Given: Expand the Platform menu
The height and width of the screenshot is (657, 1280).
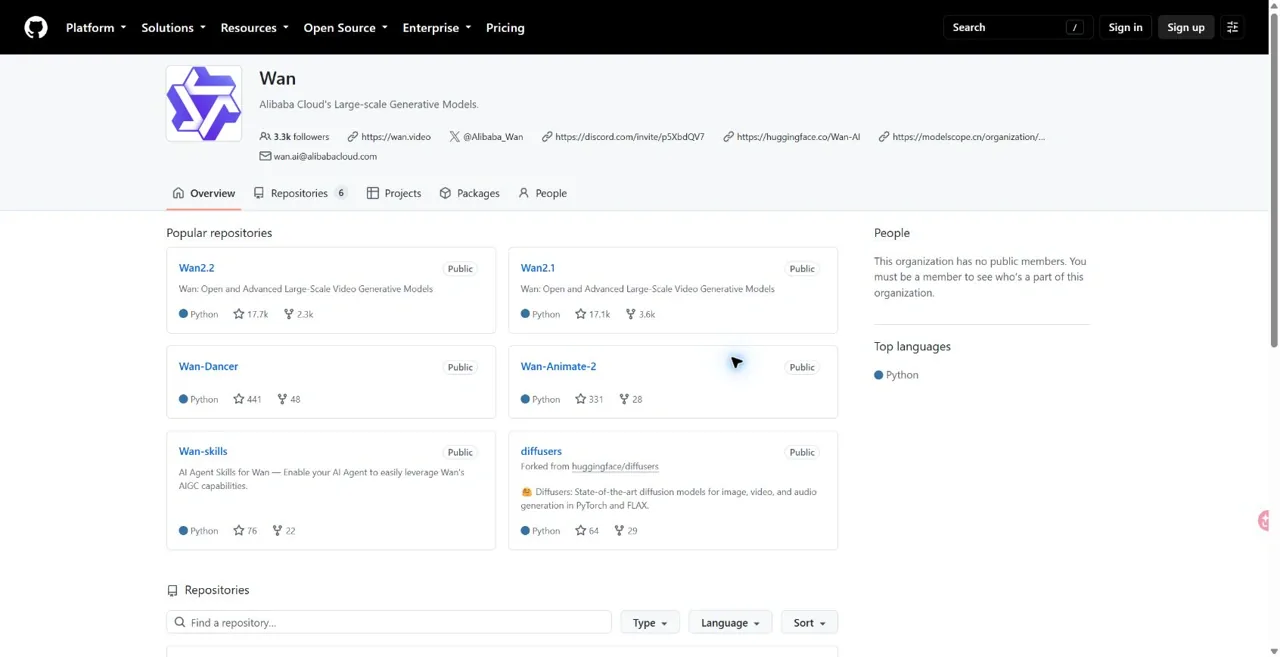Looking at the screenshot, I should coord(96,27).
